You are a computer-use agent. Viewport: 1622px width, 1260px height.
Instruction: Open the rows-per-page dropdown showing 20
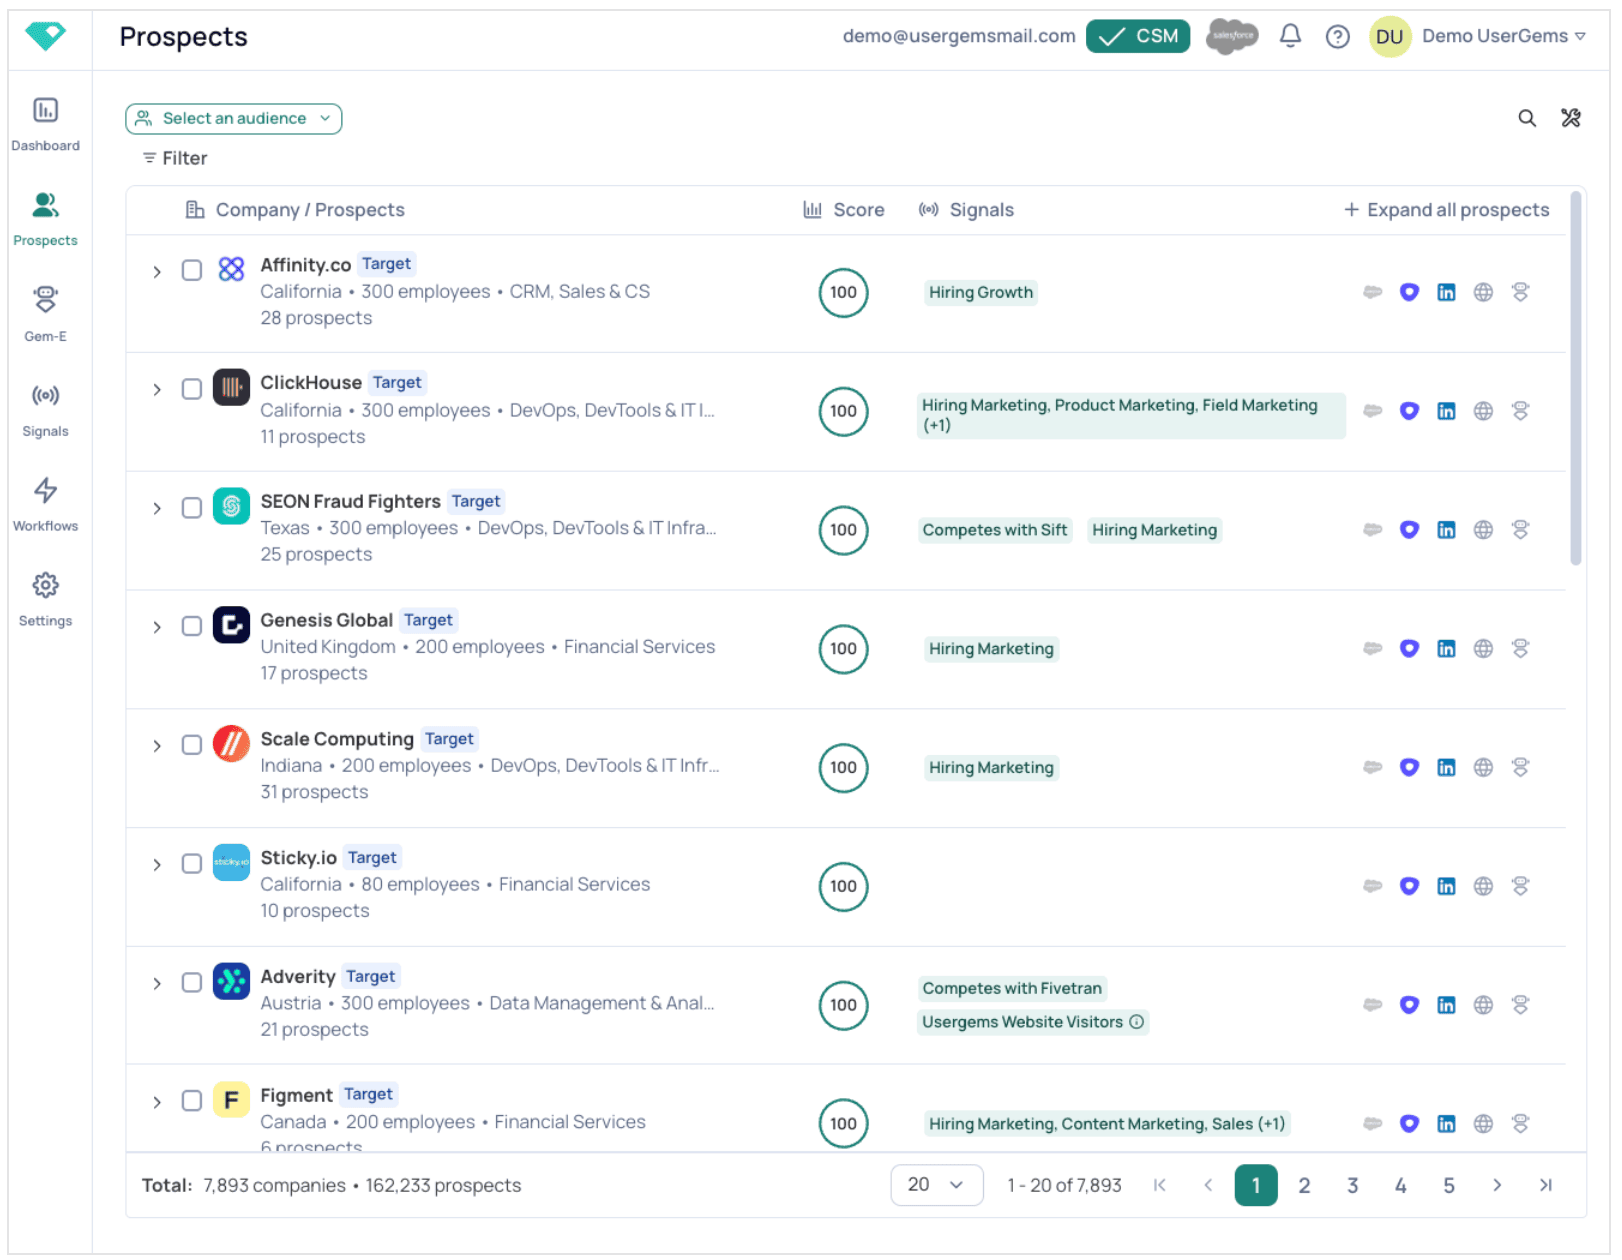point(936,1186)
